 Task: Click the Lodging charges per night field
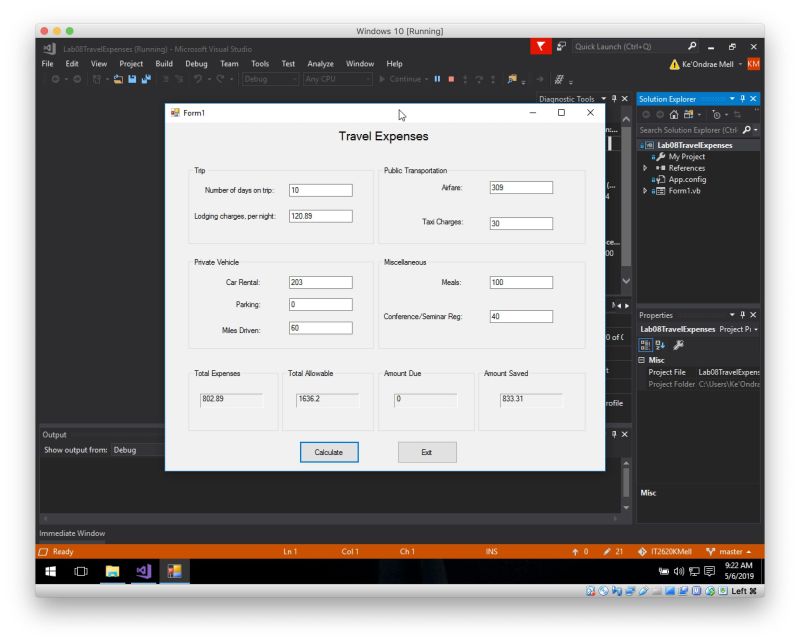click(320, 216)
